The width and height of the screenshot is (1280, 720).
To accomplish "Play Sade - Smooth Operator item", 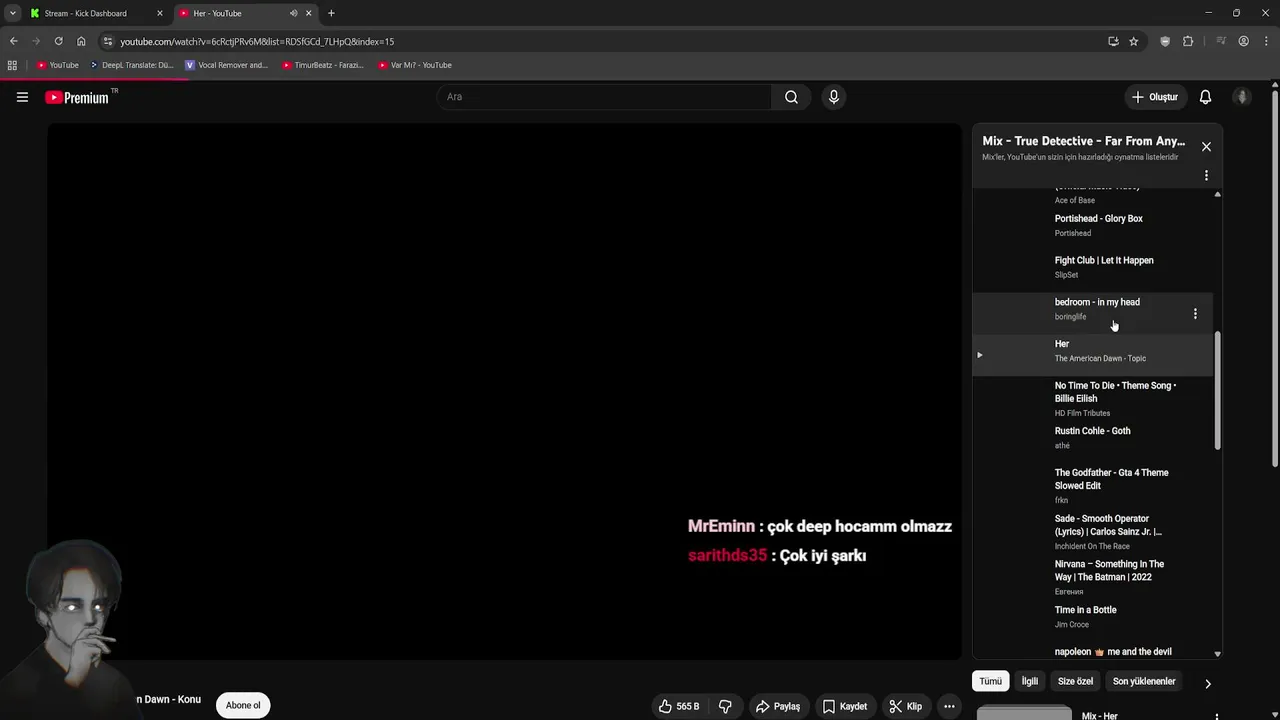I will (x=1092, y=531).
